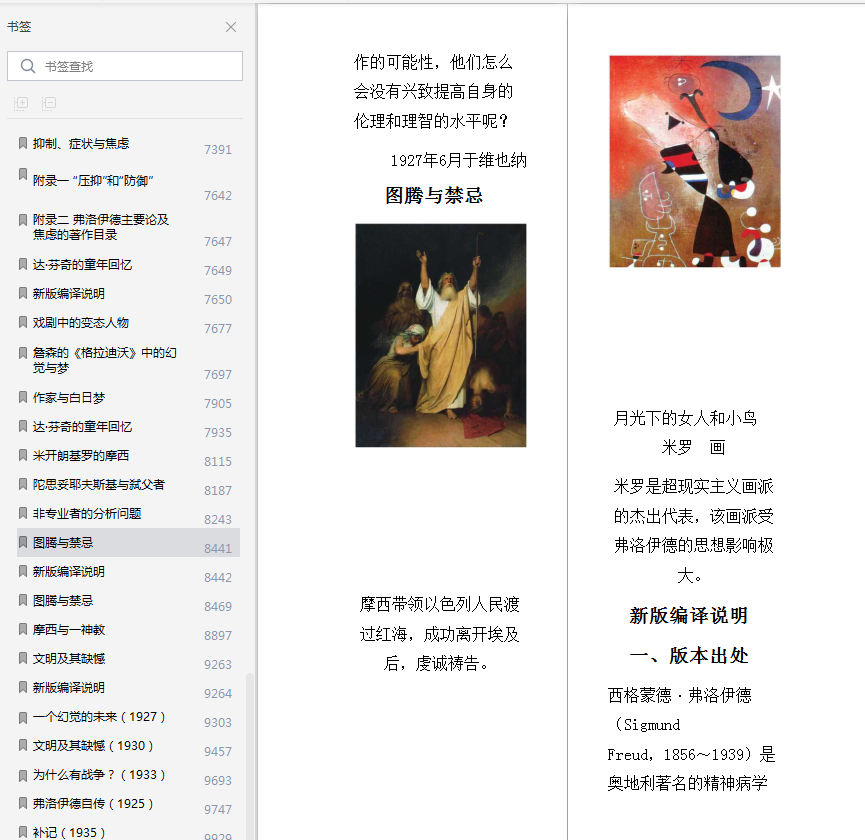Open bookmark 为什么有战争？（1933）
The image size is (865, 840).
coord(99,775)
